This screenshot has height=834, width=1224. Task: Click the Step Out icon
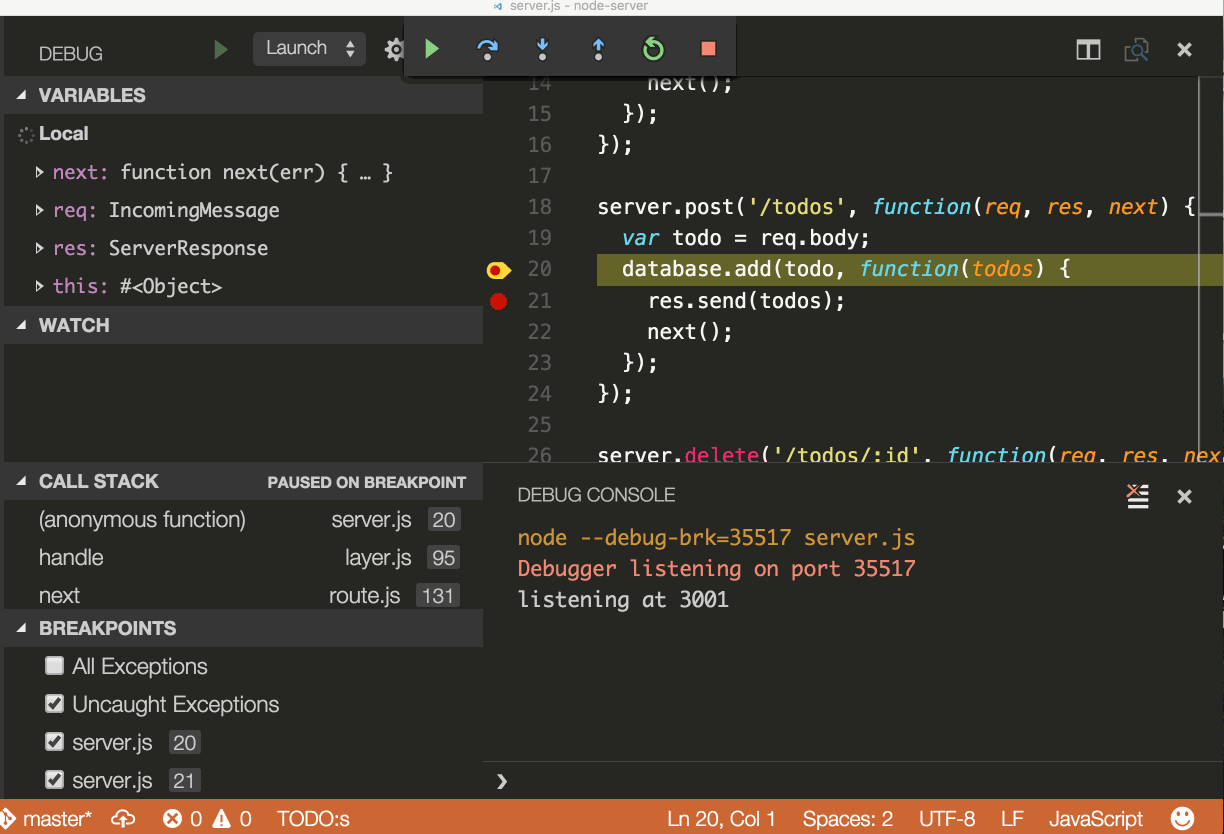tap(597, 49)
